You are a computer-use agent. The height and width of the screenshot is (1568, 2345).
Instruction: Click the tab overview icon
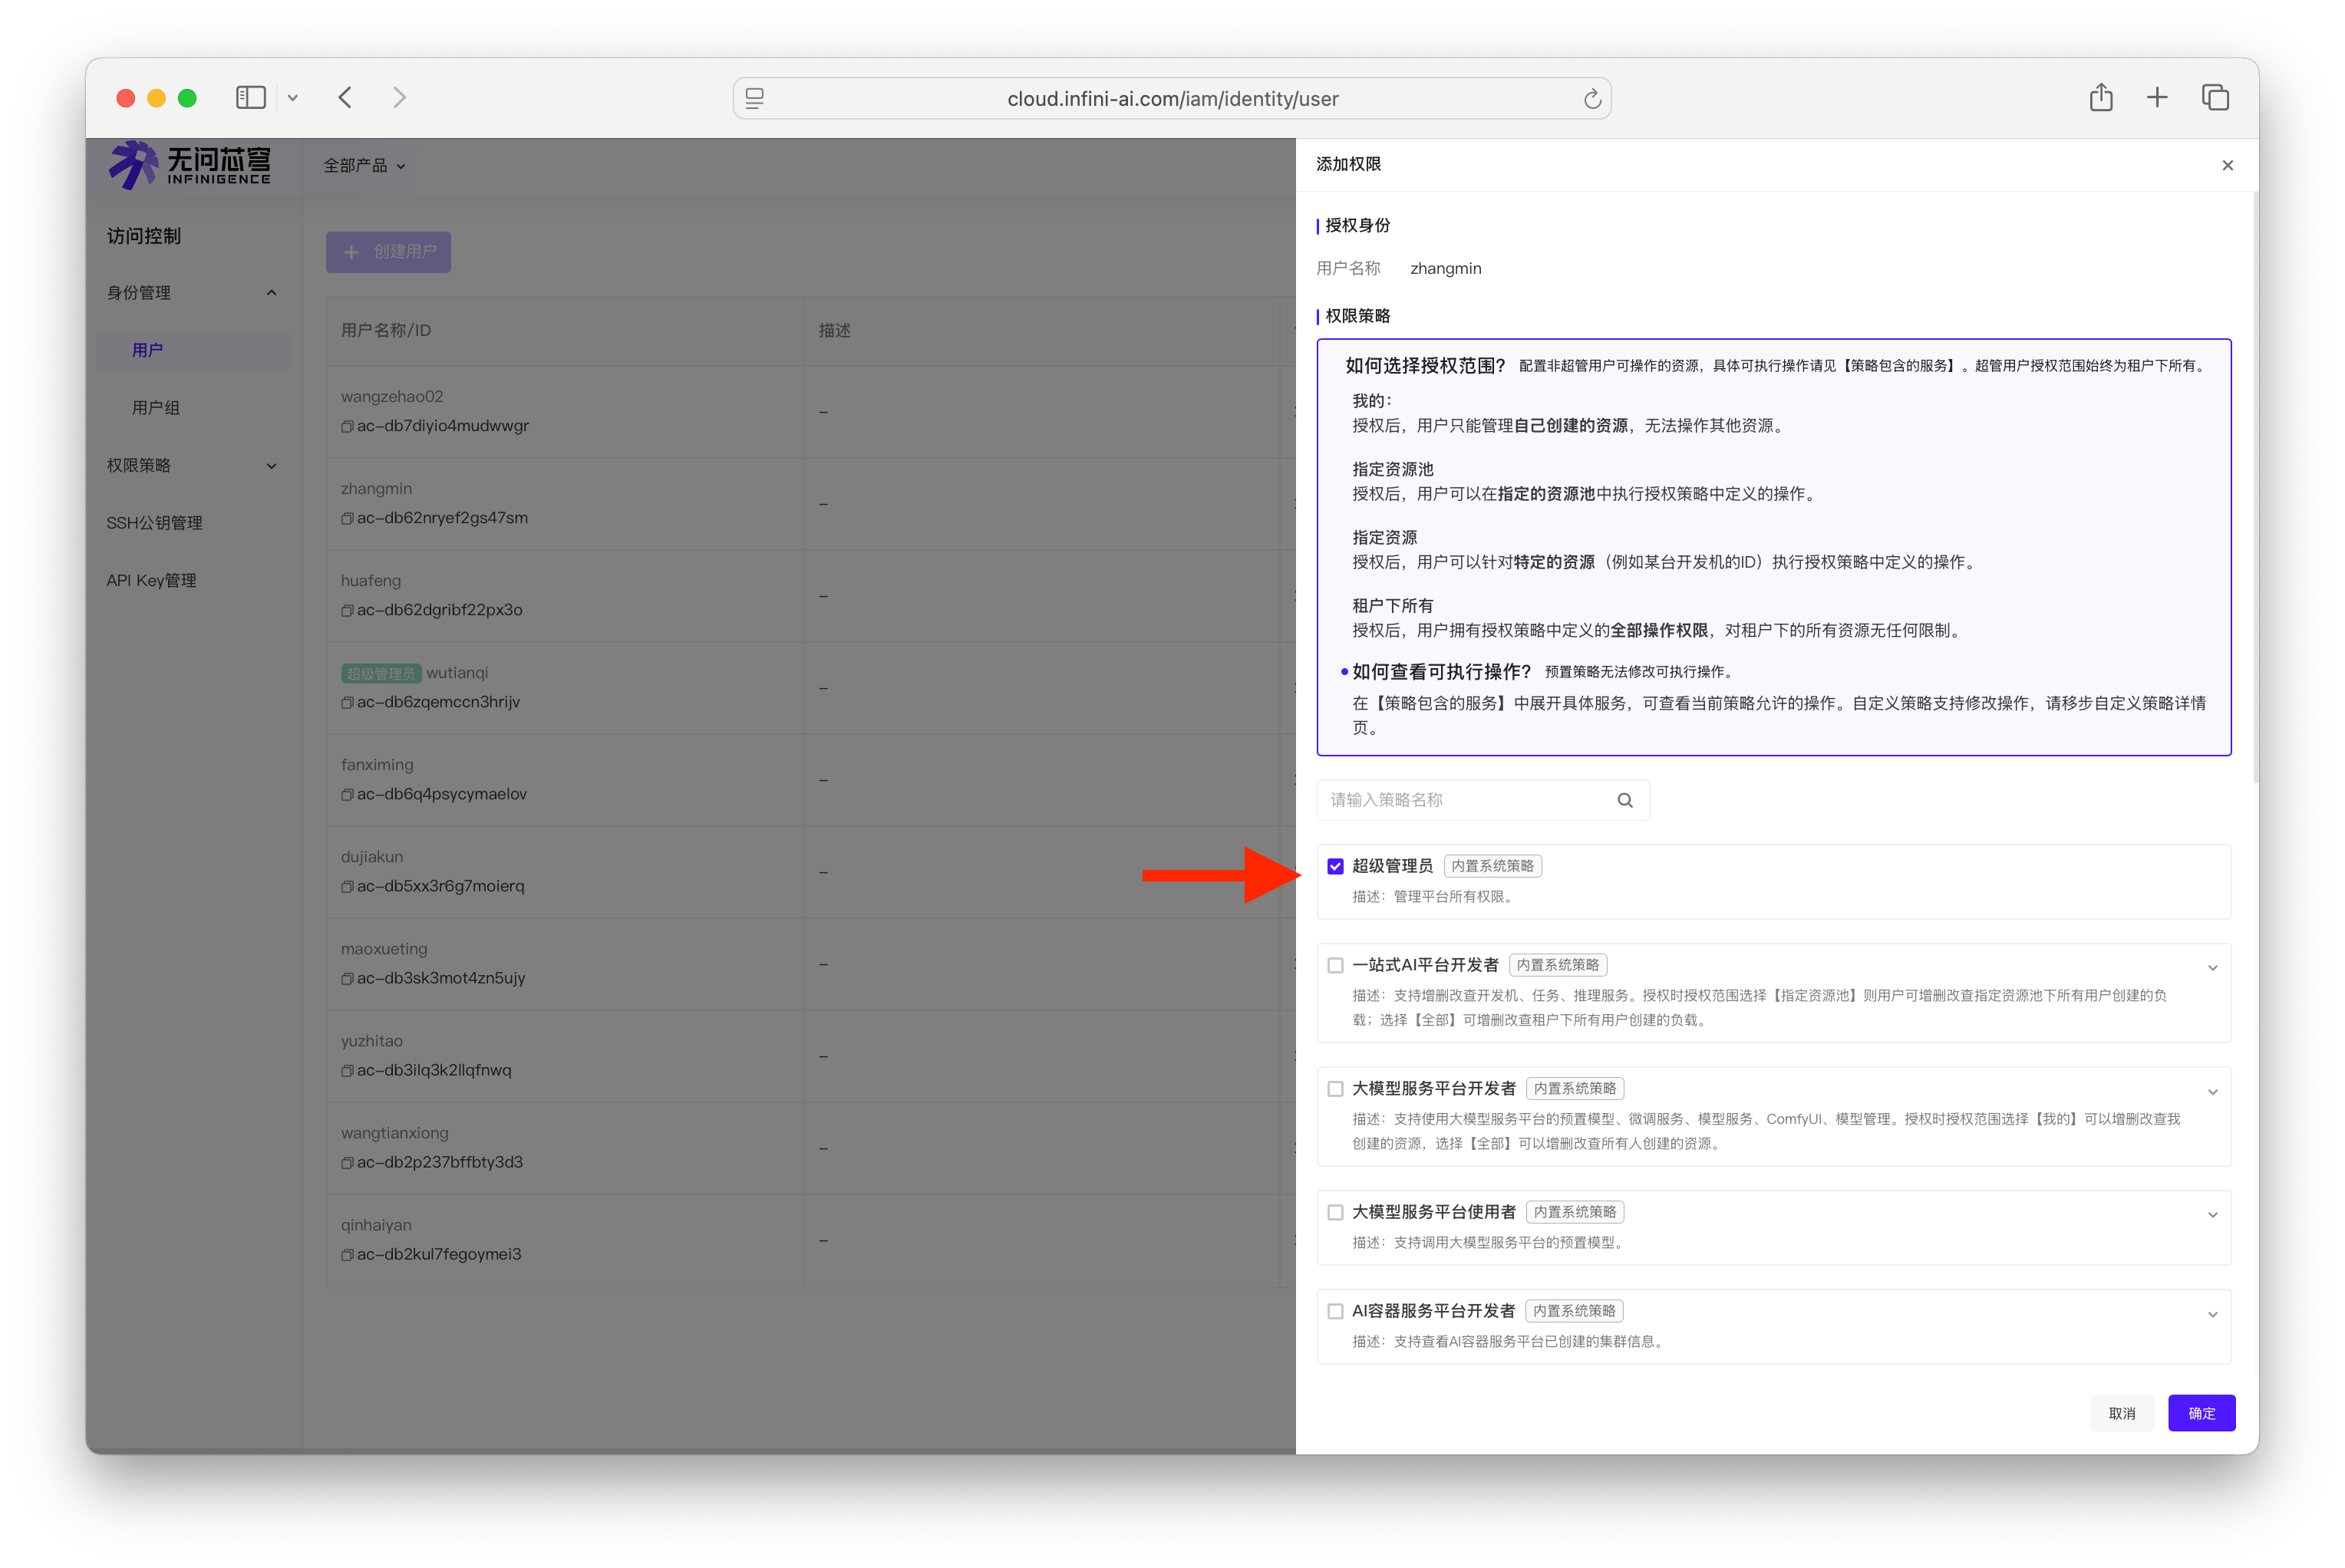pyautogui.click(x=2215, y=98)
